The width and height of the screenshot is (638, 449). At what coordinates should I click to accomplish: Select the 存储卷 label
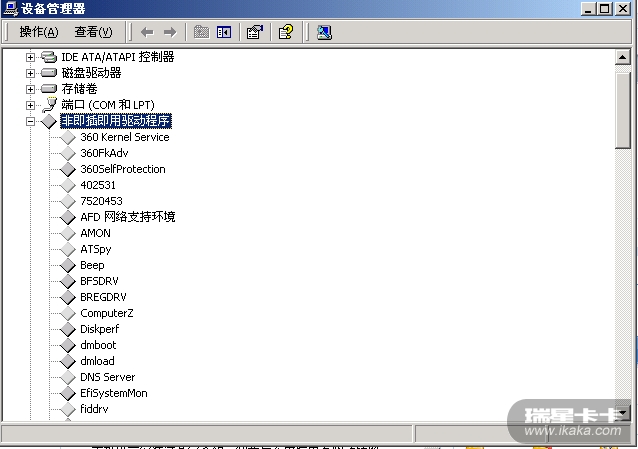point(79,89)
